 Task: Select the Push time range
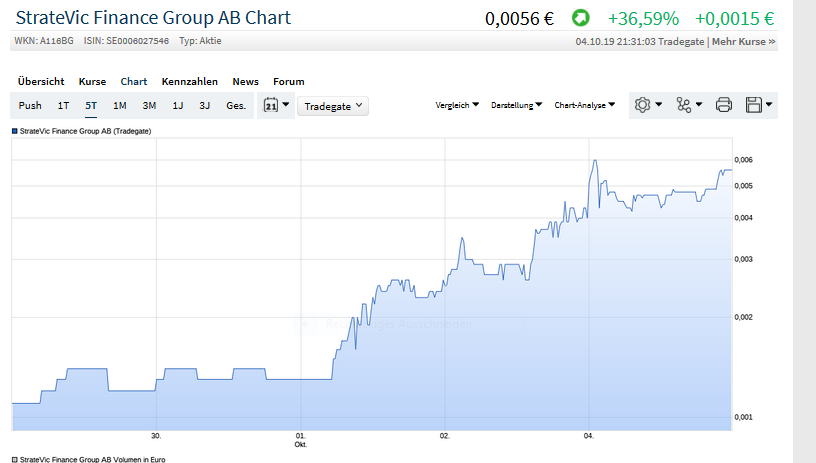[x=30, y=106]
